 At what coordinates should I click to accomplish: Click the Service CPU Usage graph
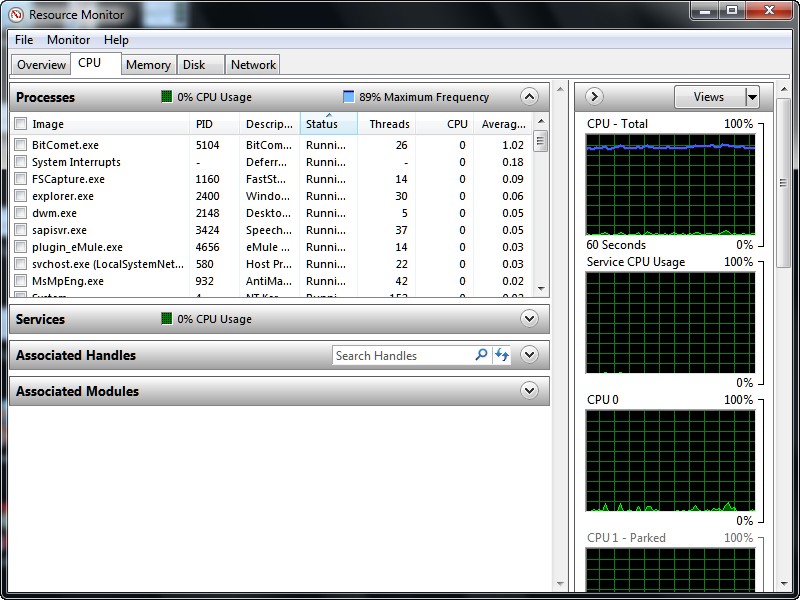click(670, 322)
